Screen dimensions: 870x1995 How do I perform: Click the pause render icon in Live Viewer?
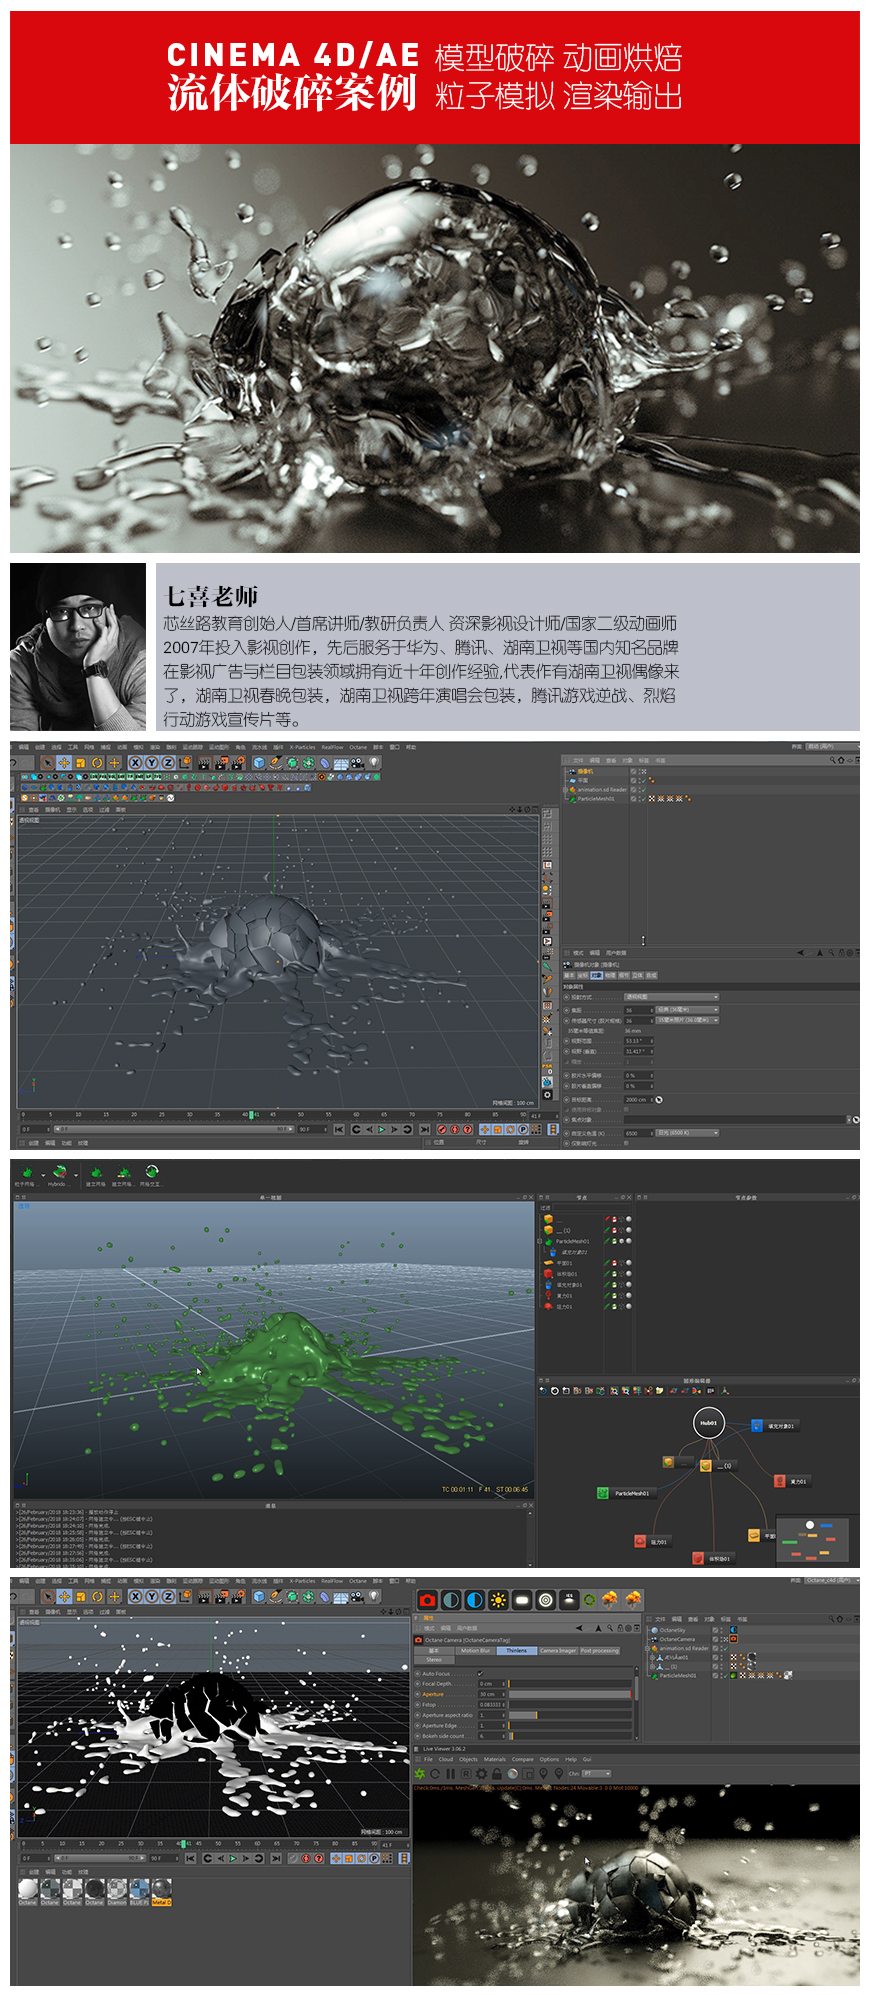click(x=451, y=1773)
